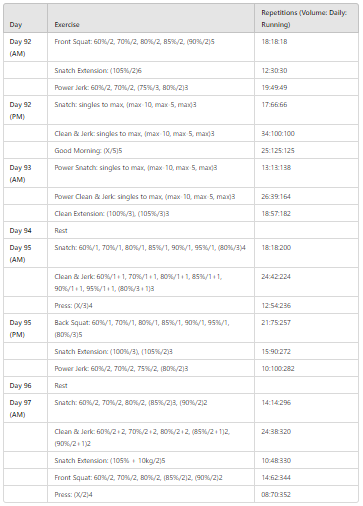Select the Day 95 (PM) cell
Viewport: 363px width, 506px height.
coord(25,328)
